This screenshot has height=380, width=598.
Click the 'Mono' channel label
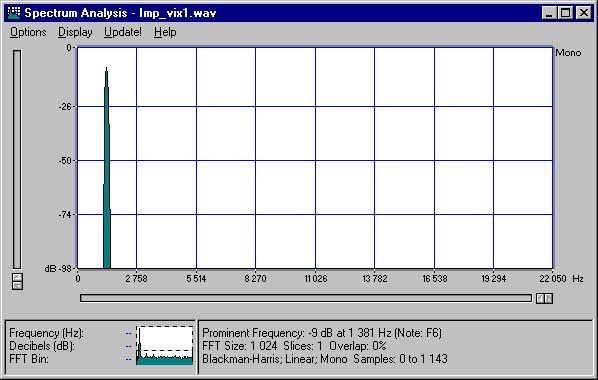568,53
